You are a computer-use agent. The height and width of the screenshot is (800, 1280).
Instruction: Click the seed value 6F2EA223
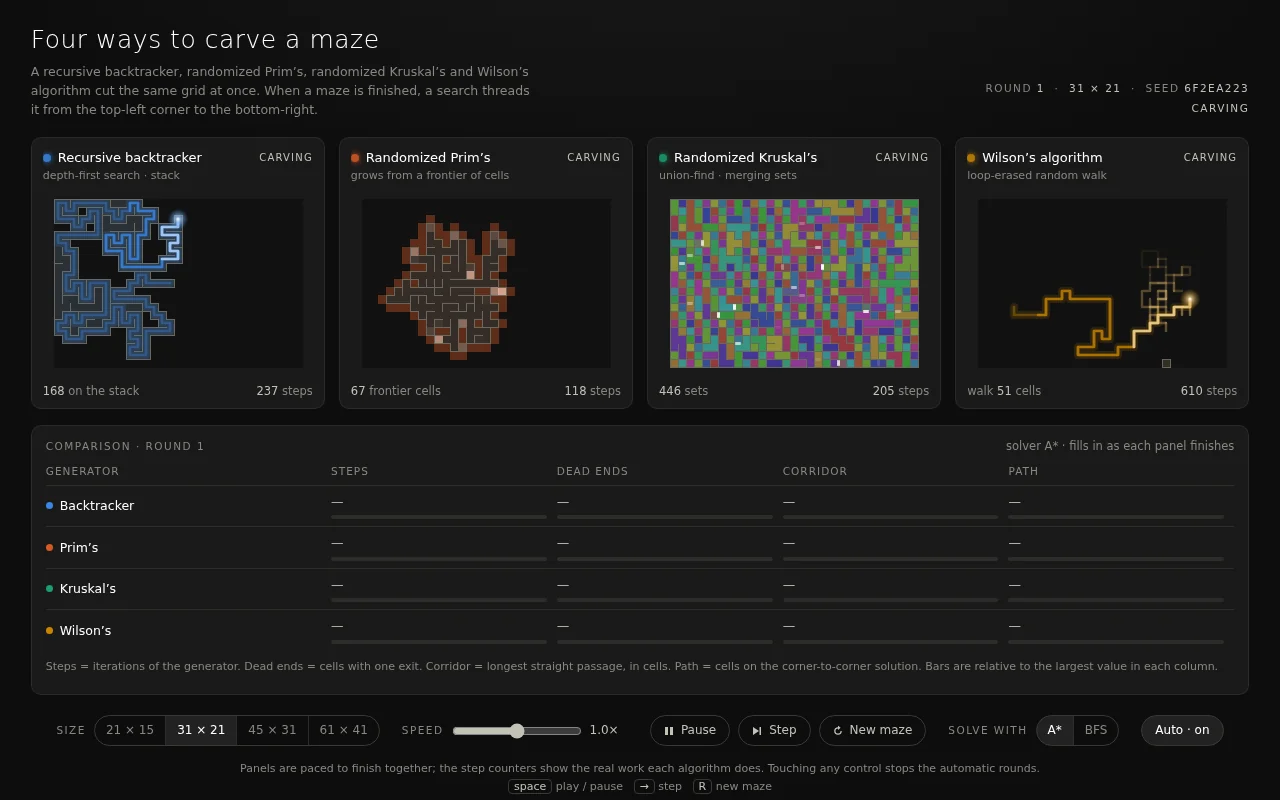(1217, 88)
